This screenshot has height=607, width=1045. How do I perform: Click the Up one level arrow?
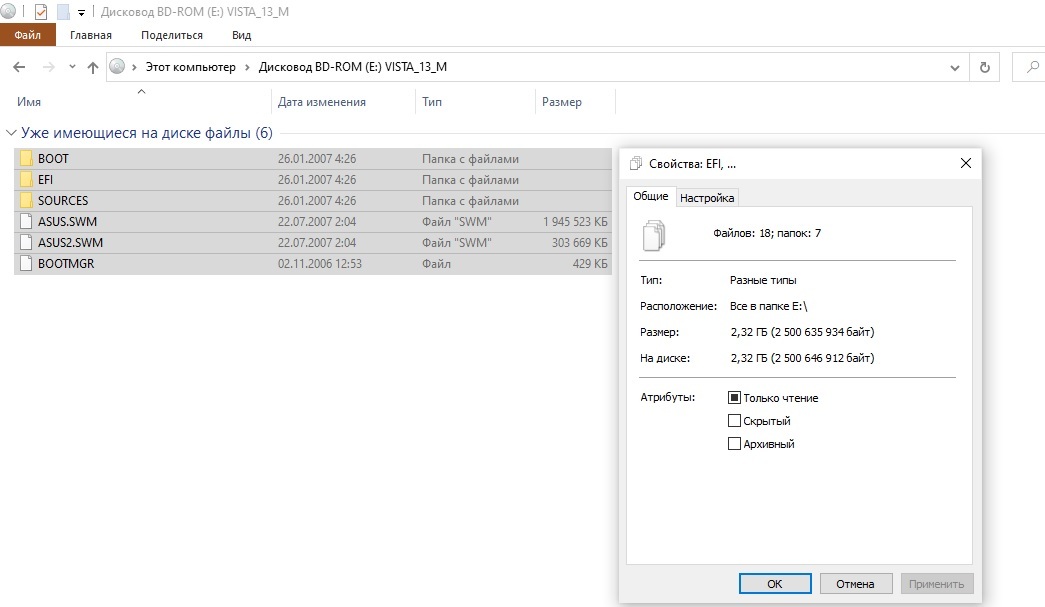93,67
